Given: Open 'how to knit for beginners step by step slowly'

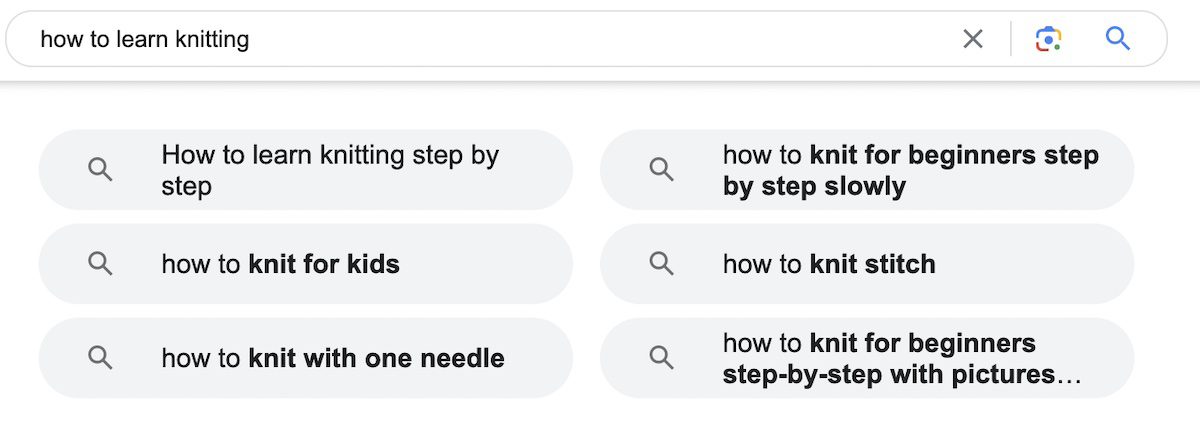Looking at the screenshot, I should 910,170.
